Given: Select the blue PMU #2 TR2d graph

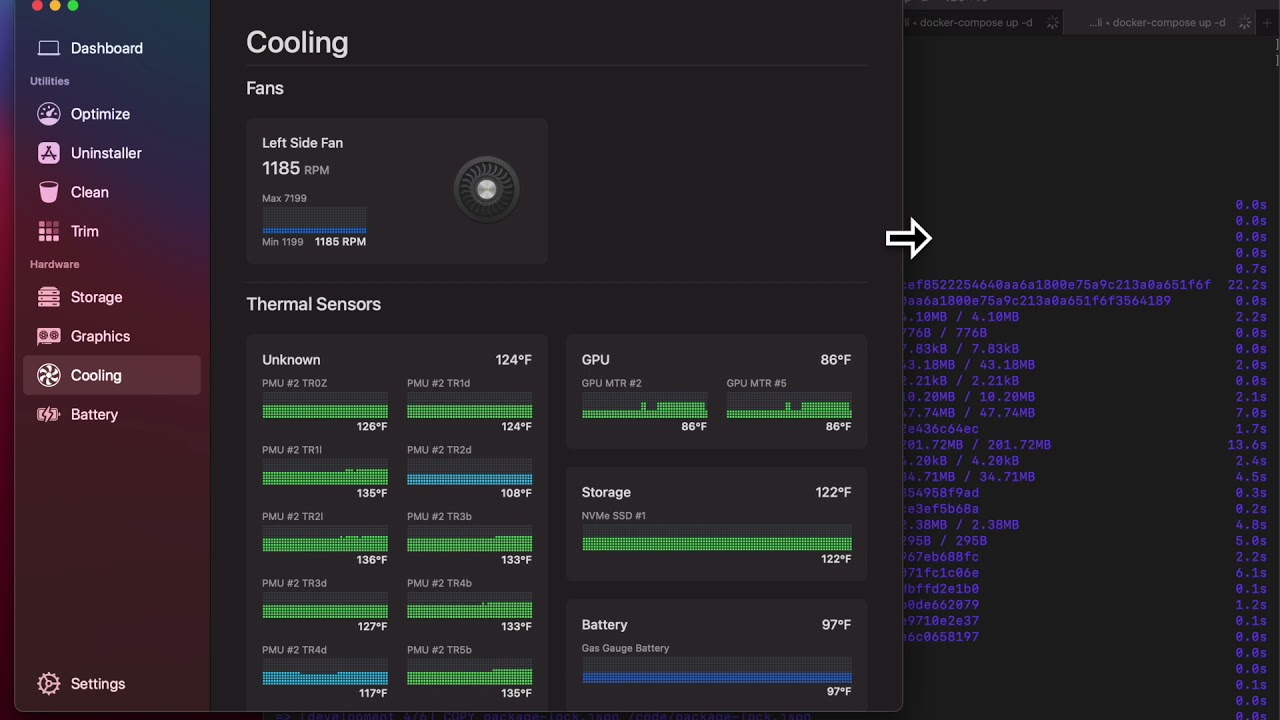Looking at the screenshot, I should point(470,472).
